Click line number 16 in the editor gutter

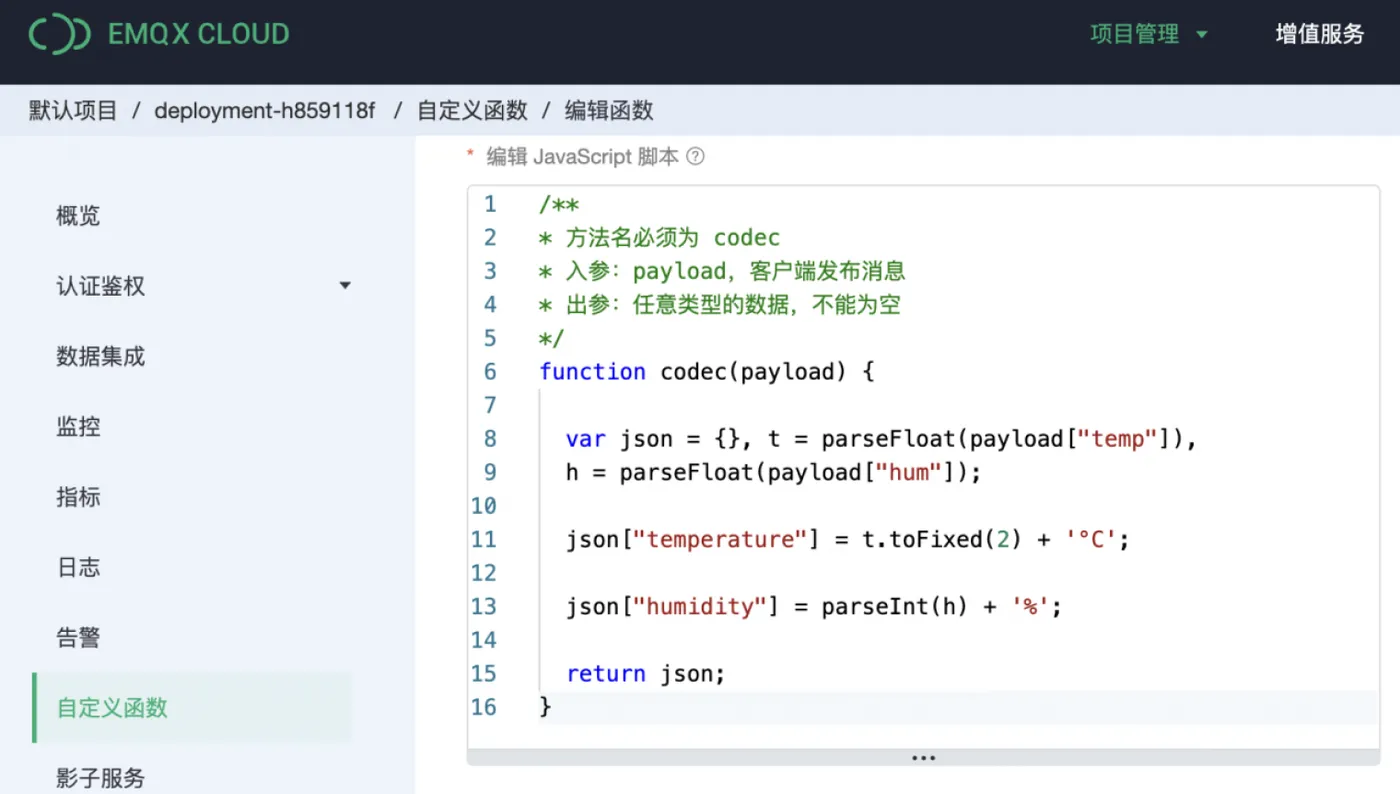click(484, 708)
